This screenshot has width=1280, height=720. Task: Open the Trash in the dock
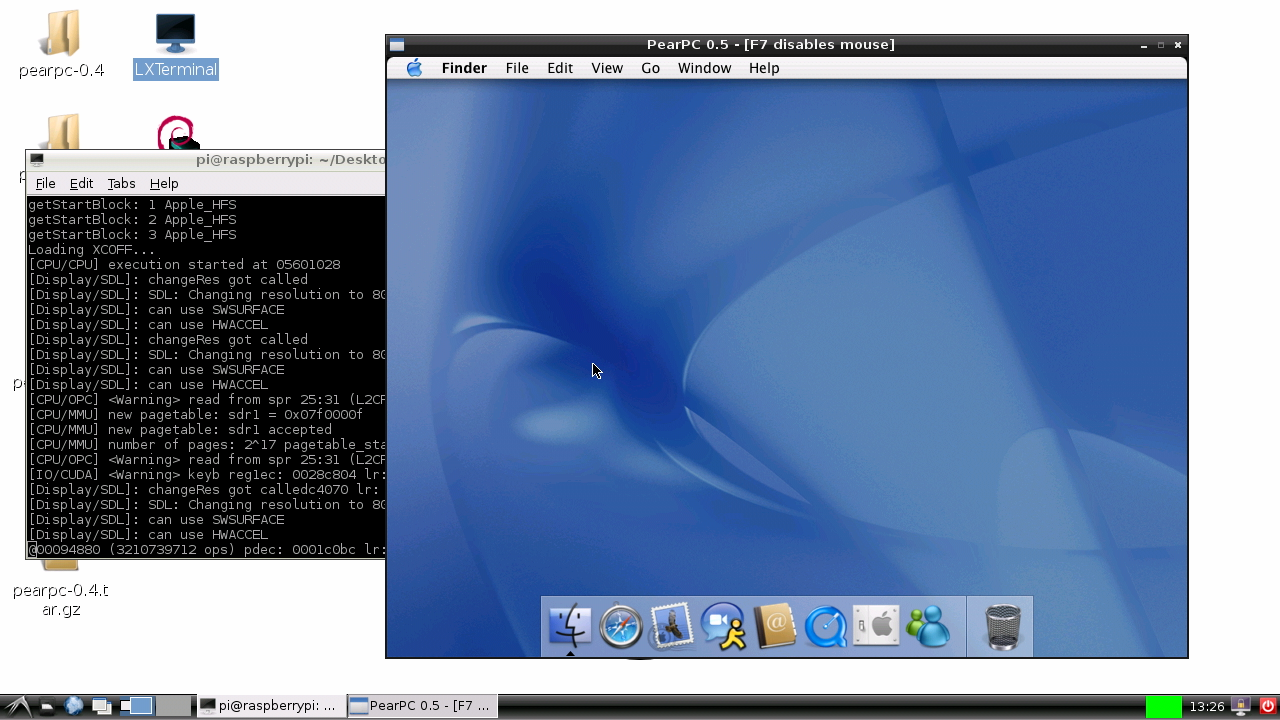tap(1002, 627)
